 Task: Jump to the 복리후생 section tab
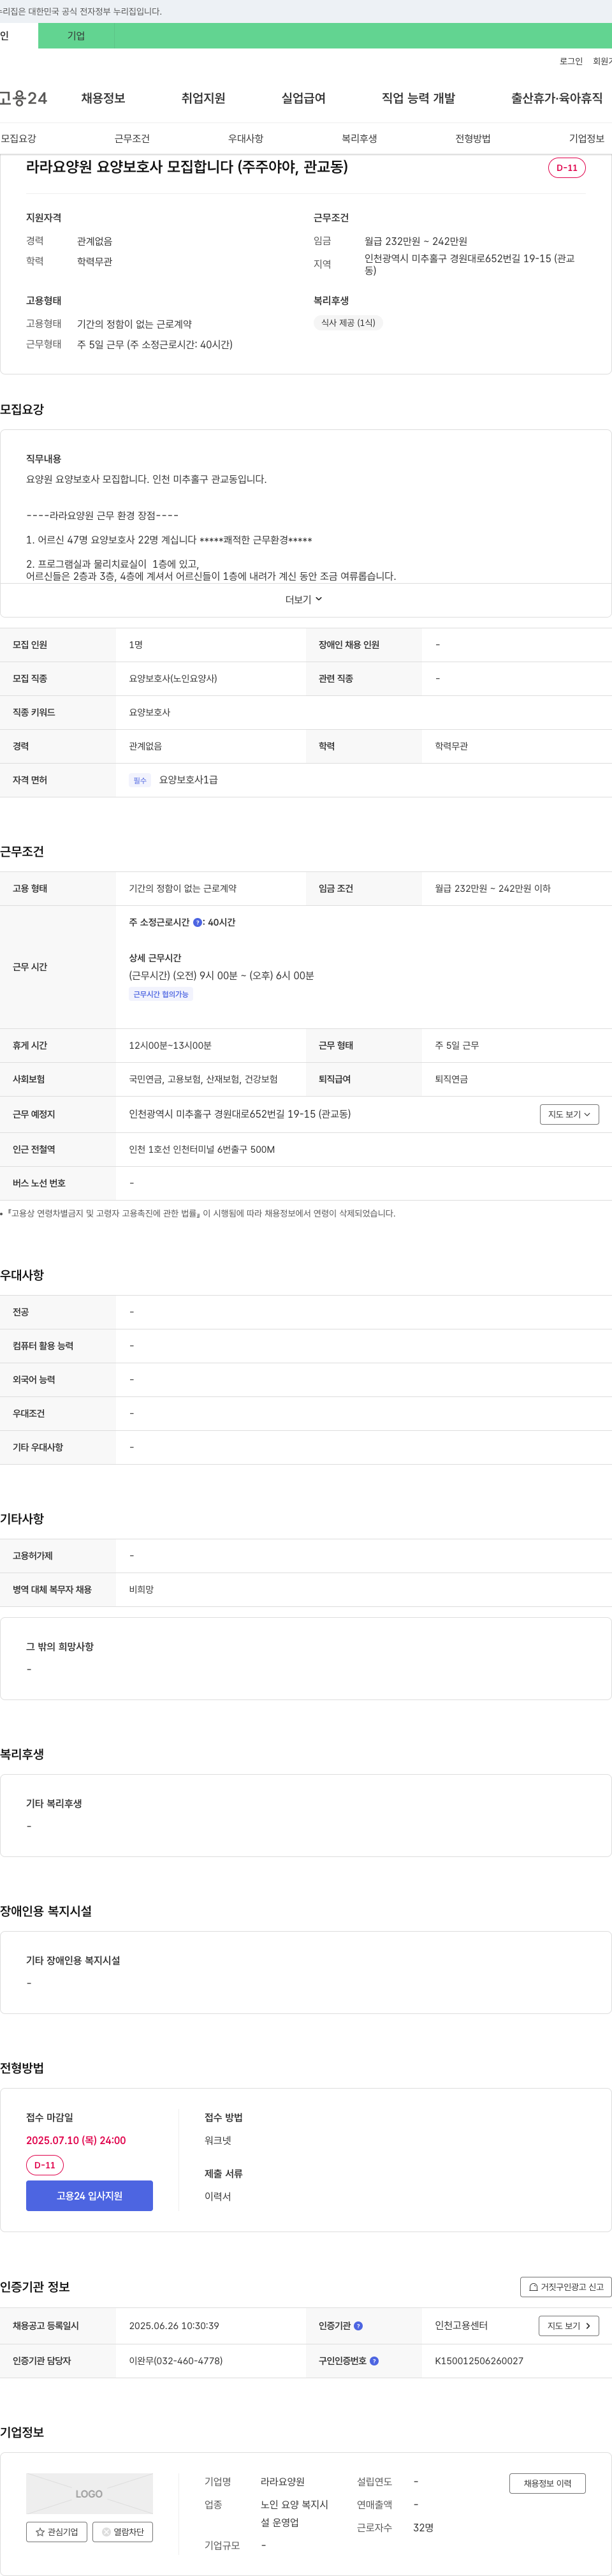click(359, 139)
